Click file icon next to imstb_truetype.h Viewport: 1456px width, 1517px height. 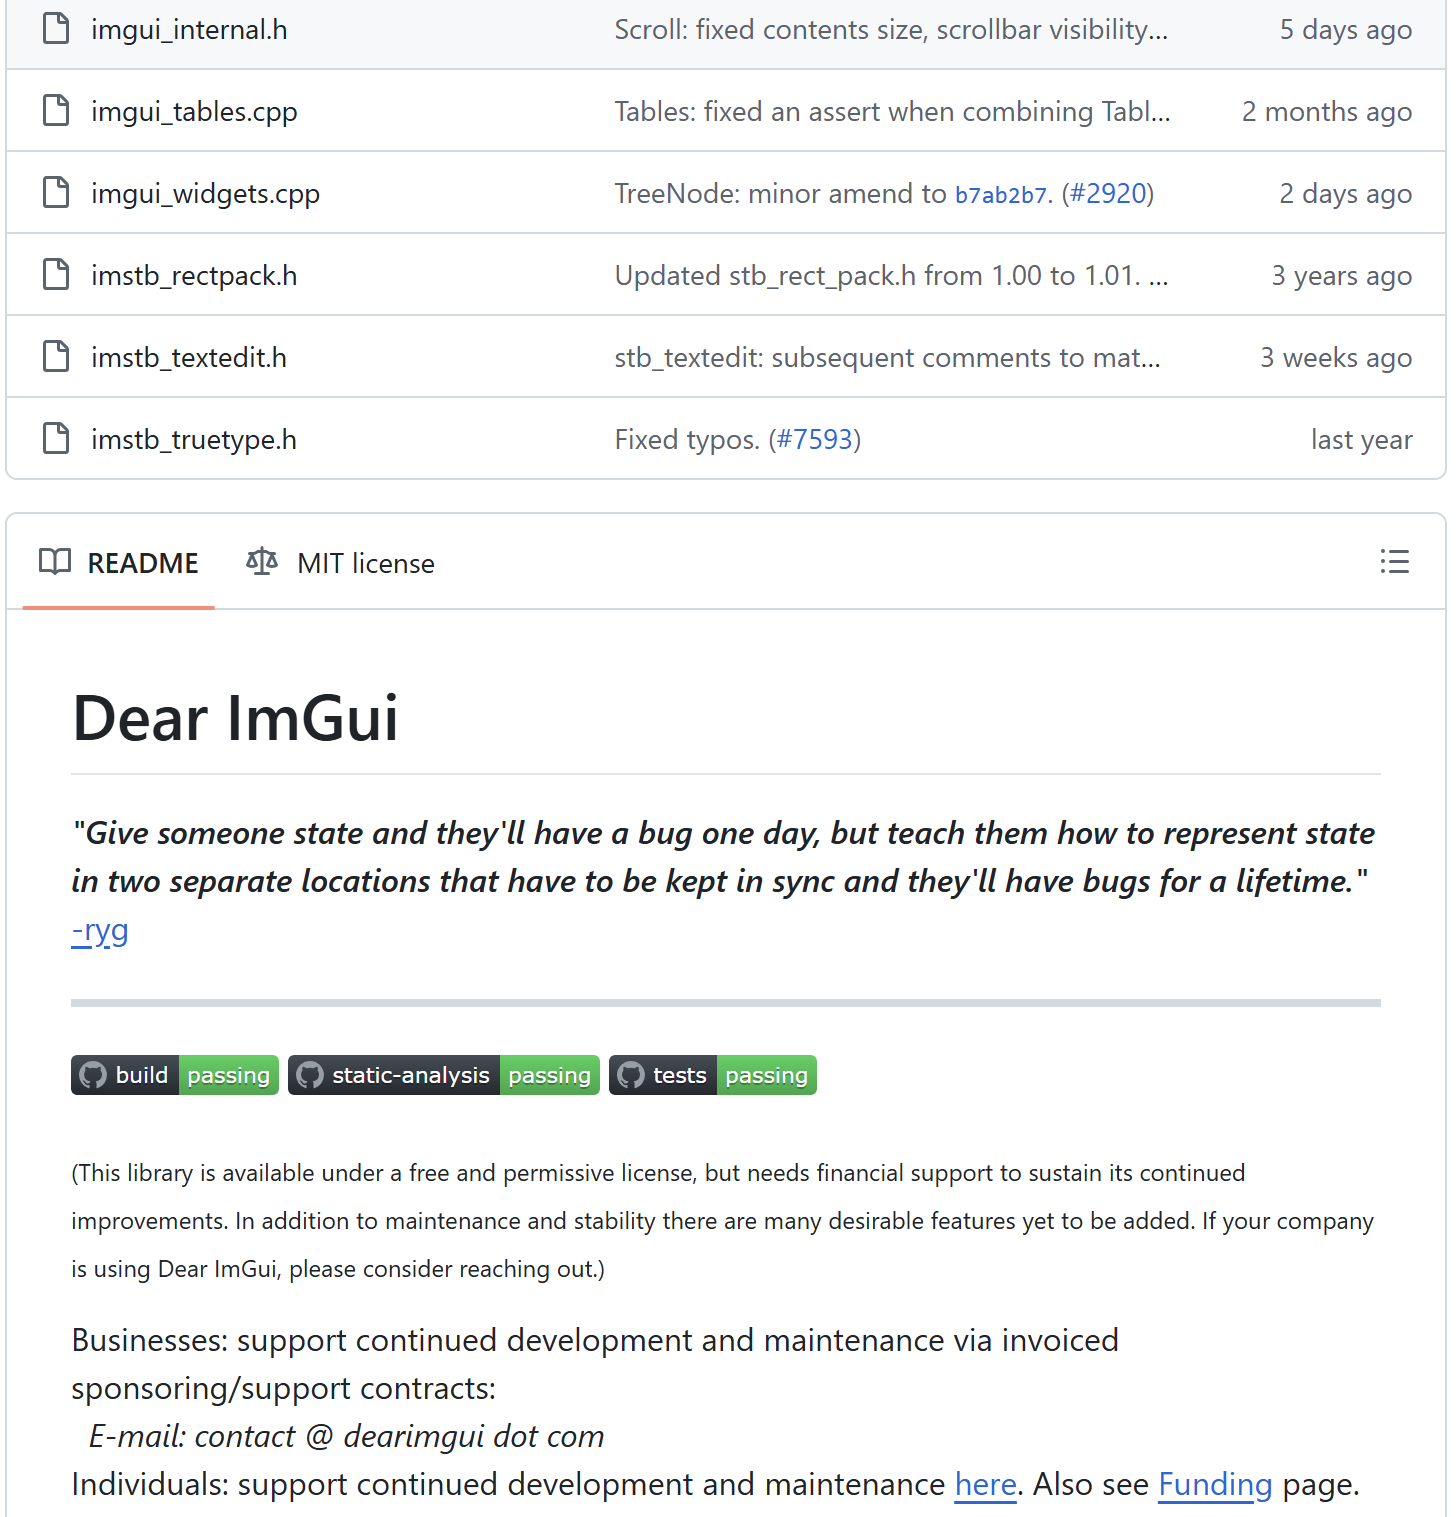[x=56, y=439]
